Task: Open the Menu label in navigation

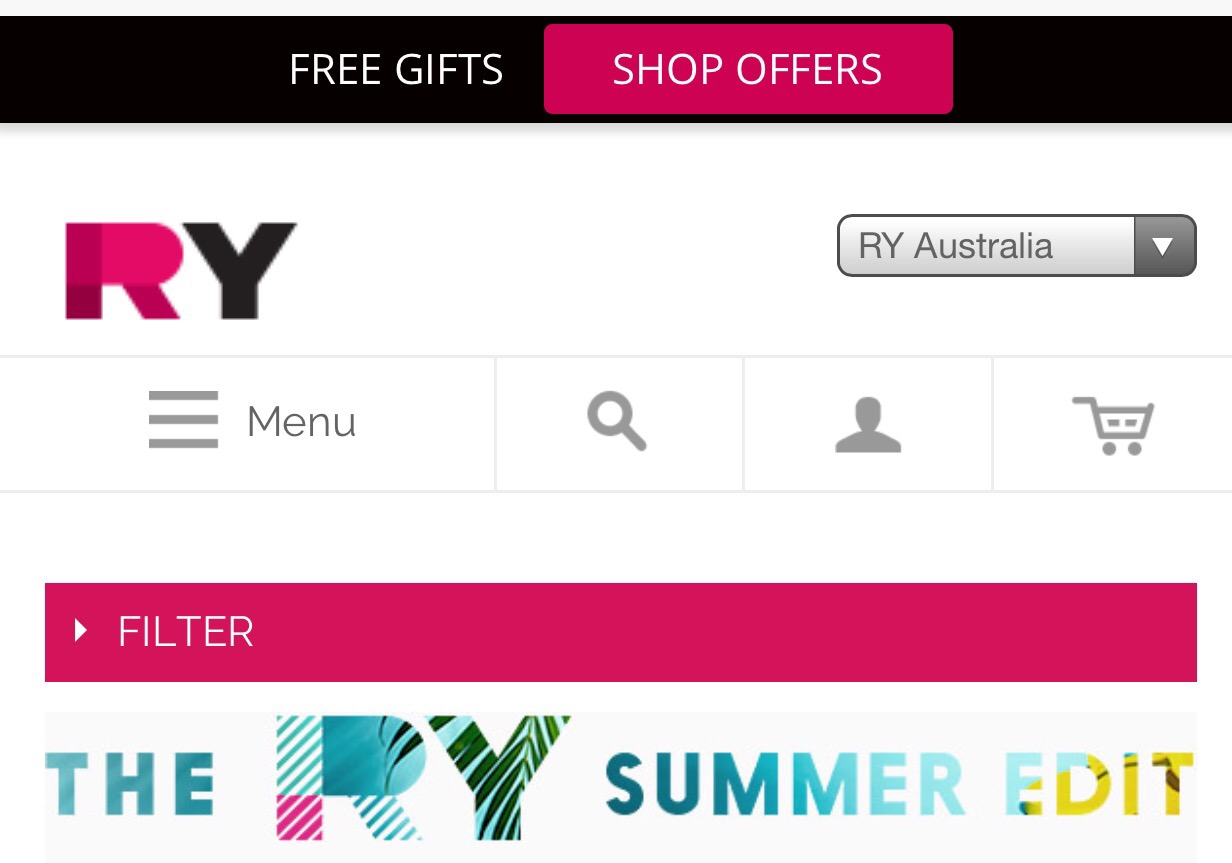Action: 301,421
